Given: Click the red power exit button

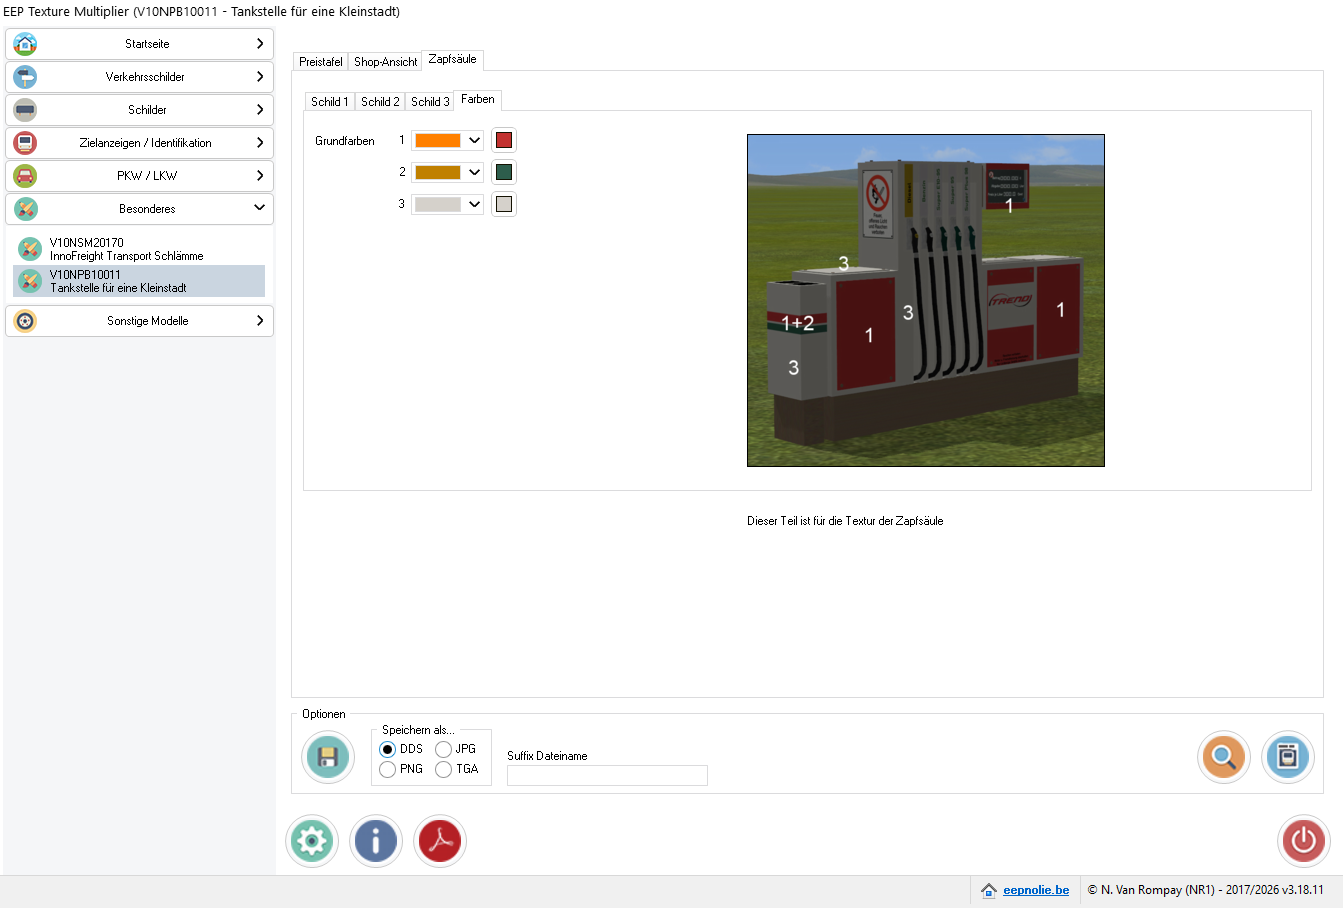Looking at the screenshot, I should pos(1304,841).
